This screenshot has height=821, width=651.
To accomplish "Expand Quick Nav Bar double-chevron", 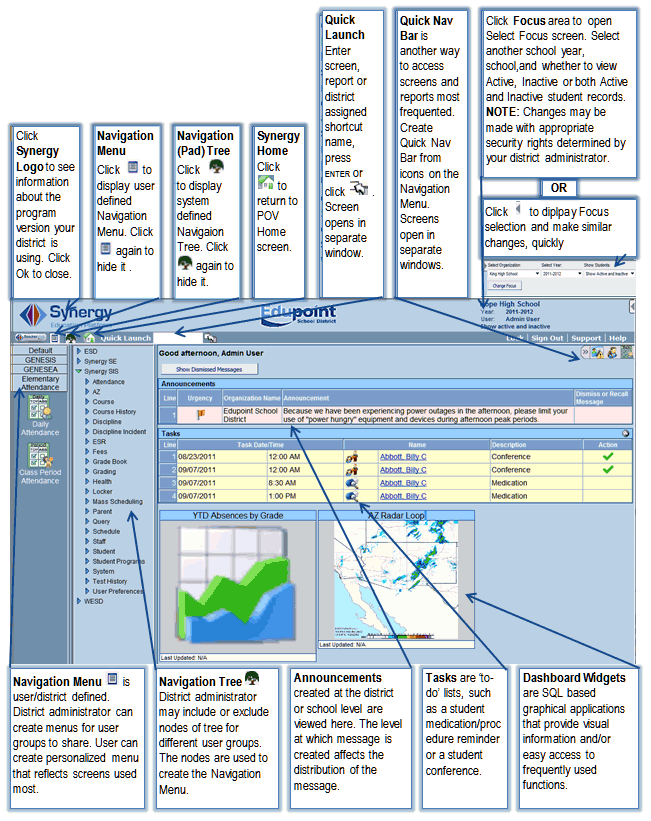I will pyautogui.click(x=585, y=352).
